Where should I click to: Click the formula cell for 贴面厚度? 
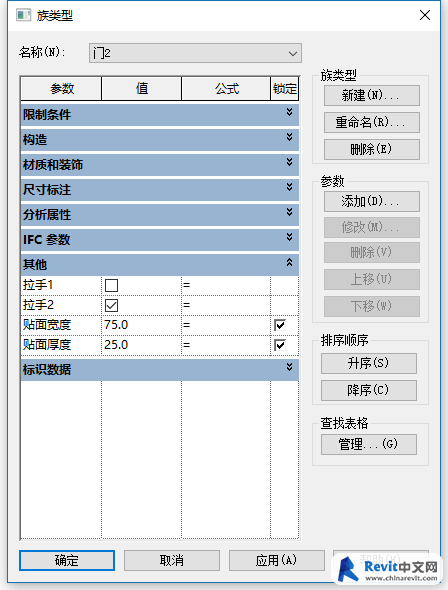click(x=226, y=345)
